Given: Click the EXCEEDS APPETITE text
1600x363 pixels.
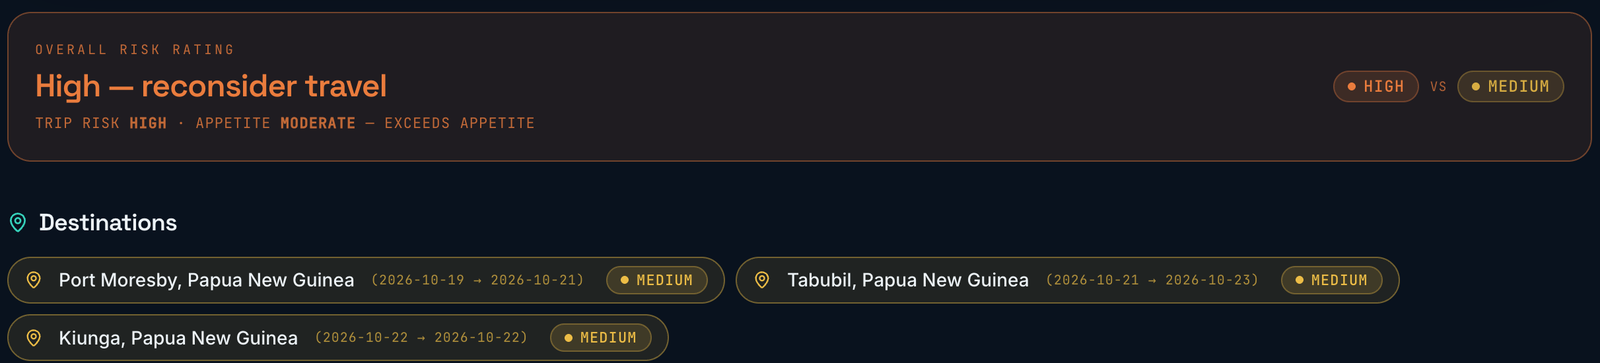Looking at the screenshot, I should point(460,123).
